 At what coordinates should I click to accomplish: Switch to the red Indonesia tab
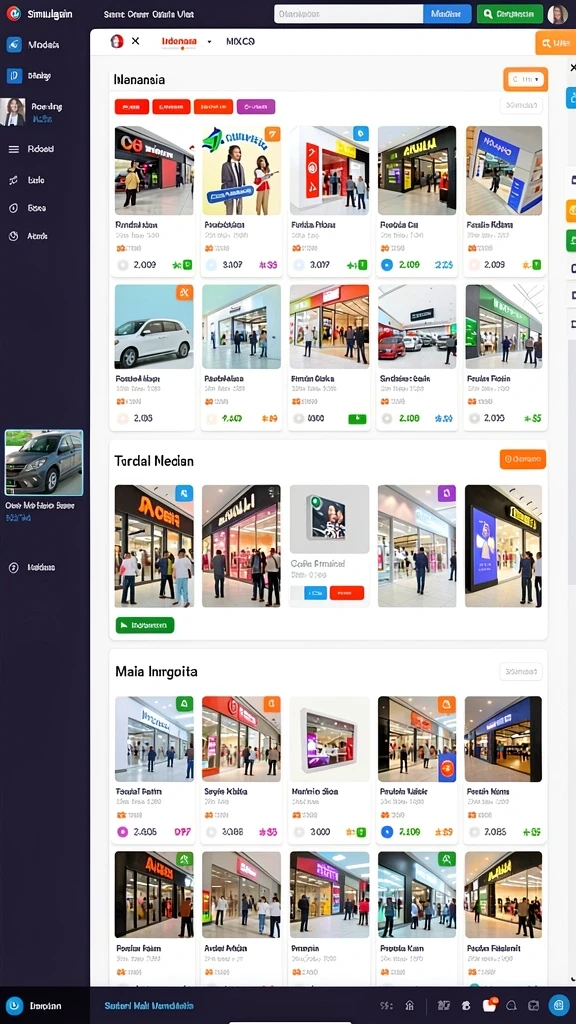(179, 41)
